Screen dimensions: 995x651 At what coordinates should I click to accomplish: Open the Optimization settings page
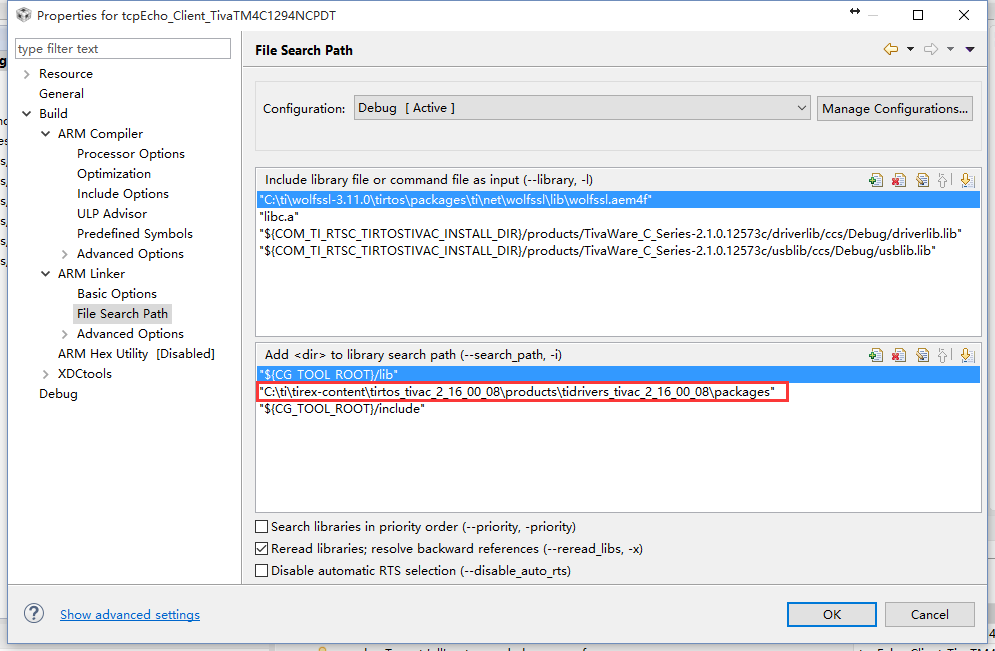click(114, 173)
